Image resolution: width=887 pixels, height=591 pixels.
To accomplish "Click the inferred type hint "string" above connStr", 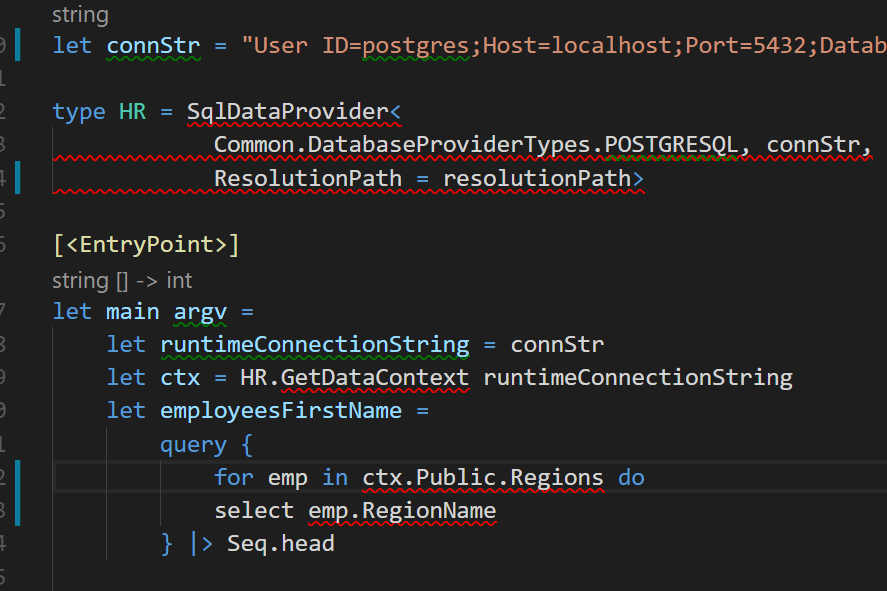I will tap(80, 14).
